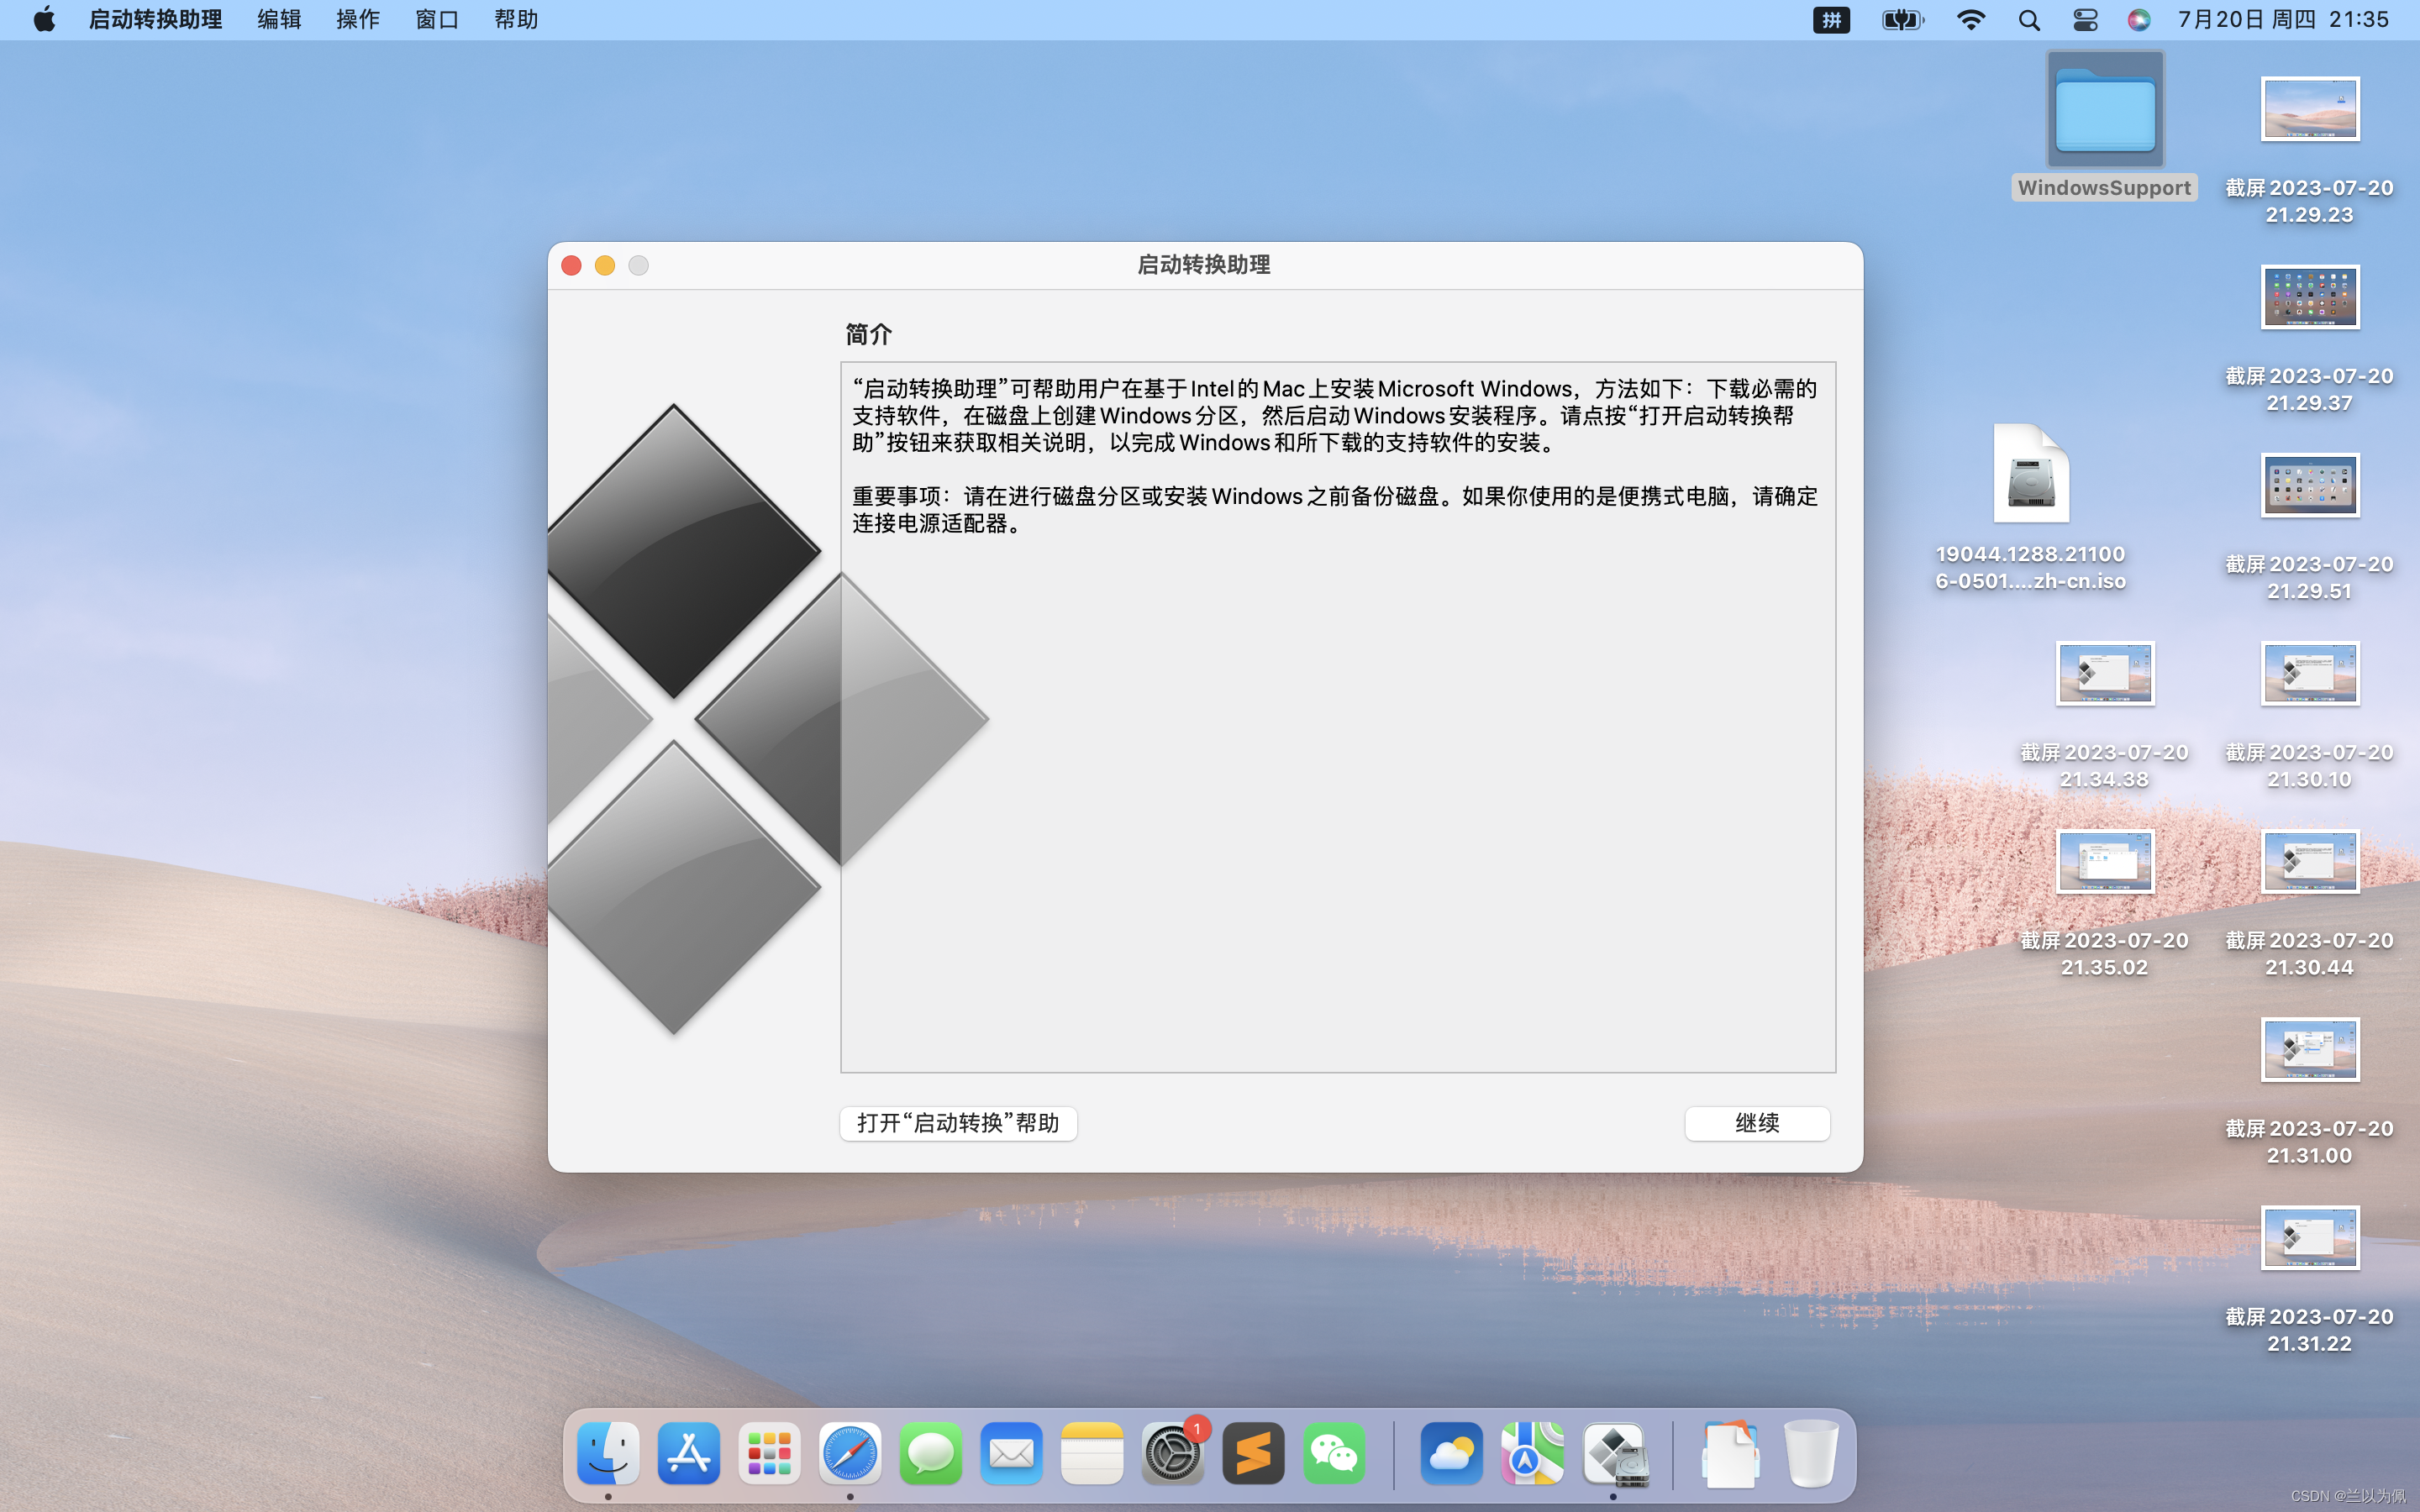Open the 窗口 menu
The image size is (2420, 1512).
point(436,20)
